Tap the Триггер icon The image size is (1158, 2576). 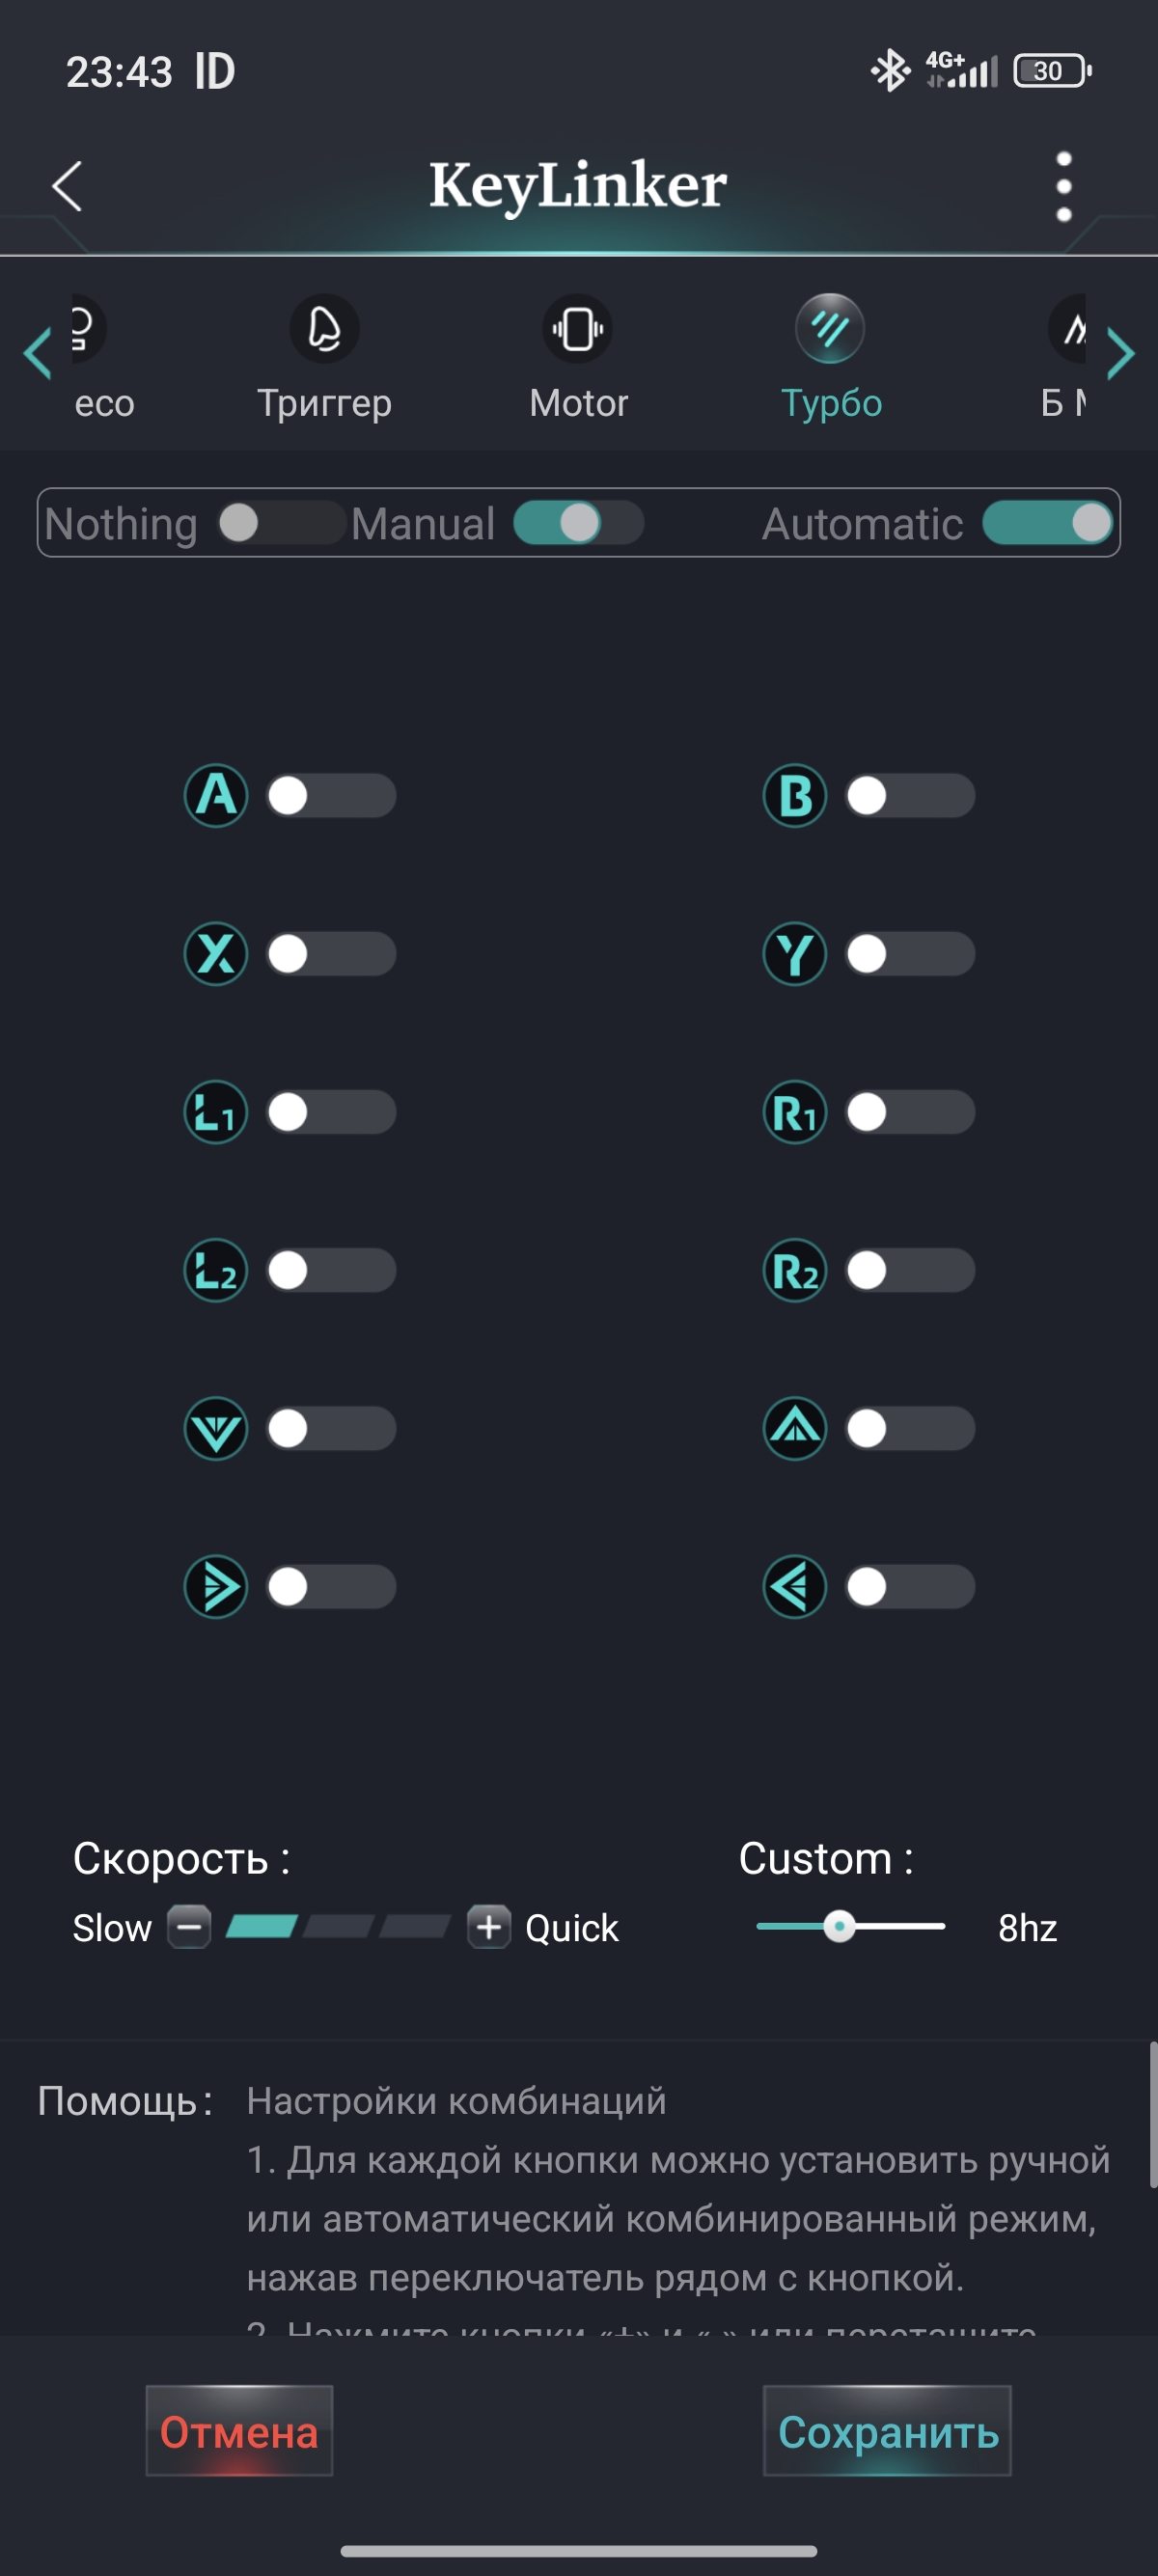pyautogui.click(x=324, y=329)
